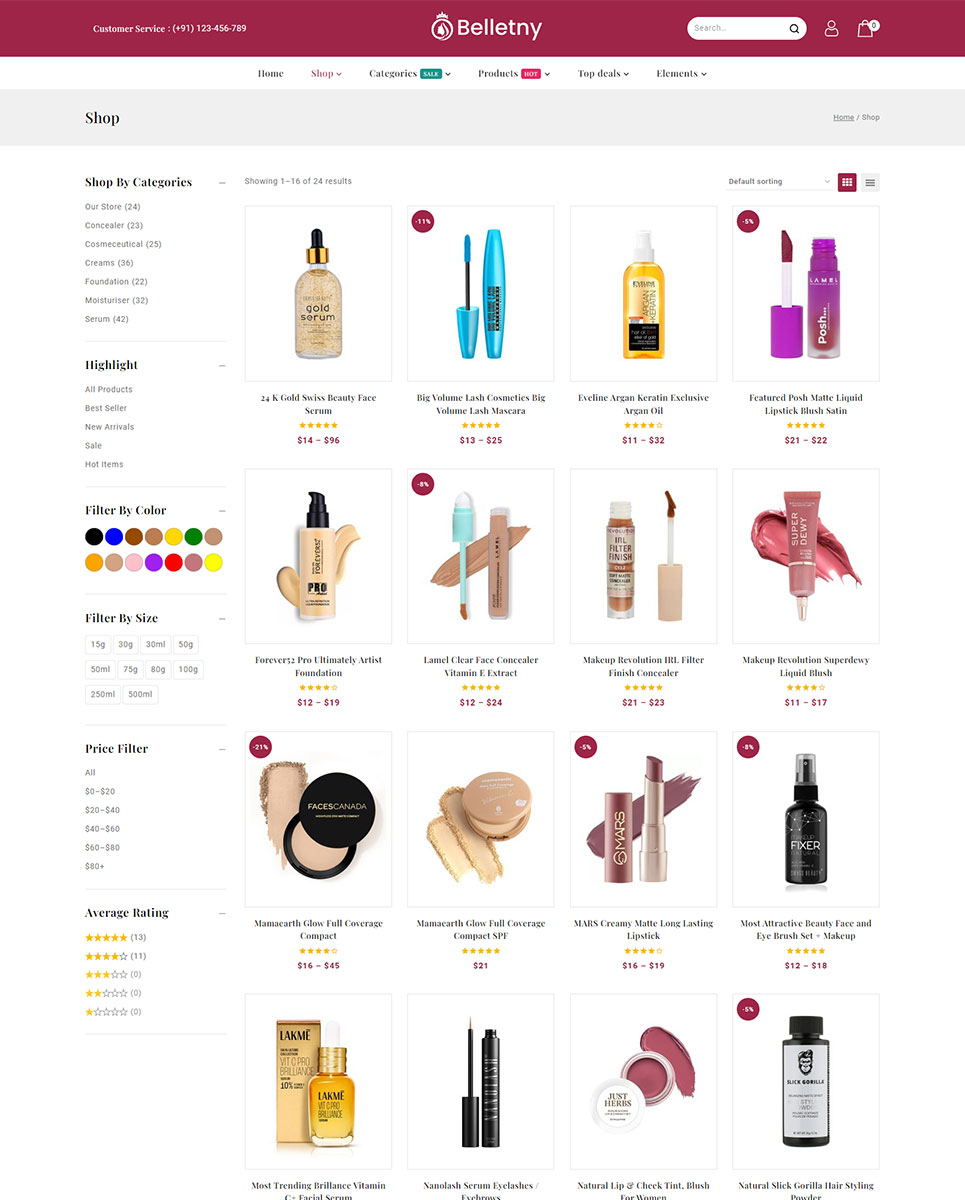Filter by four-star average rating

[x=116, y=956]
